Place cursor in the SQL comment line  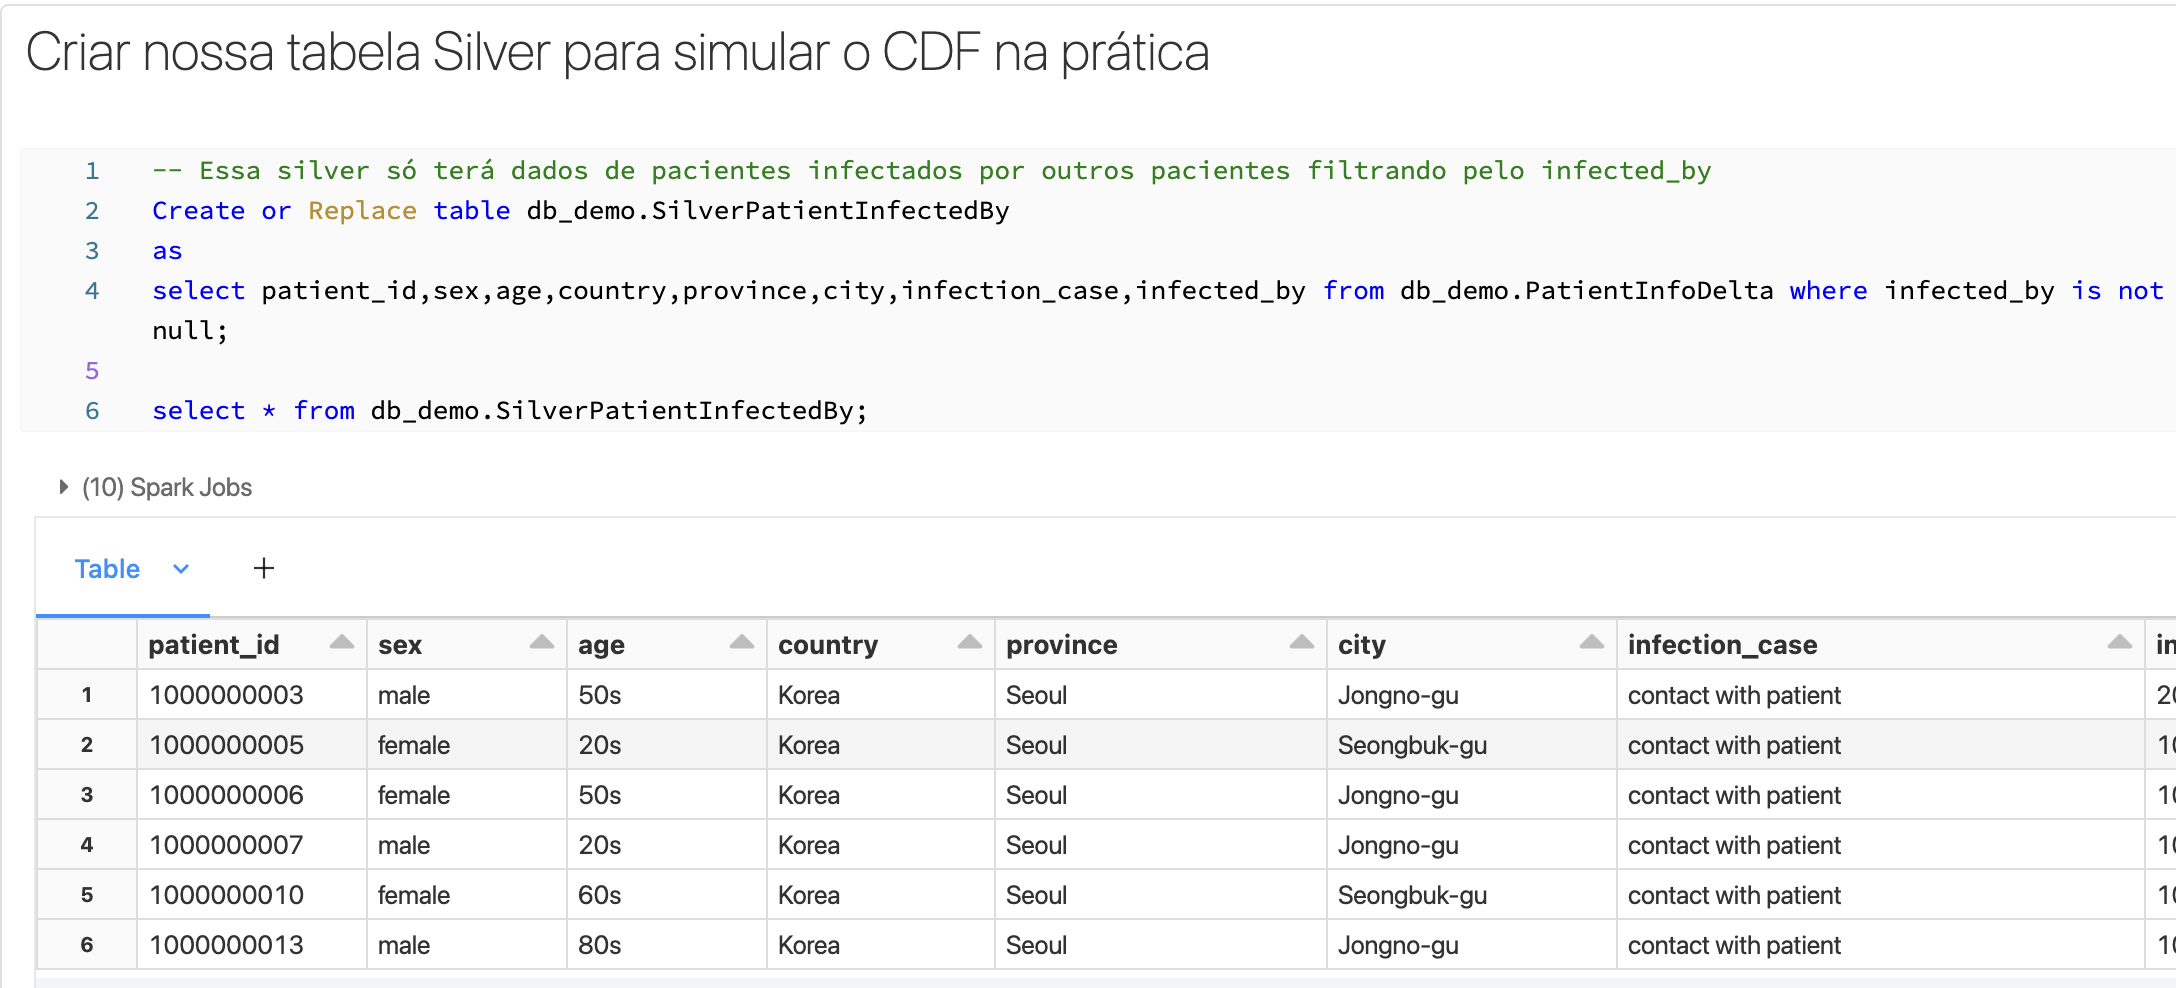click(931, 171)
